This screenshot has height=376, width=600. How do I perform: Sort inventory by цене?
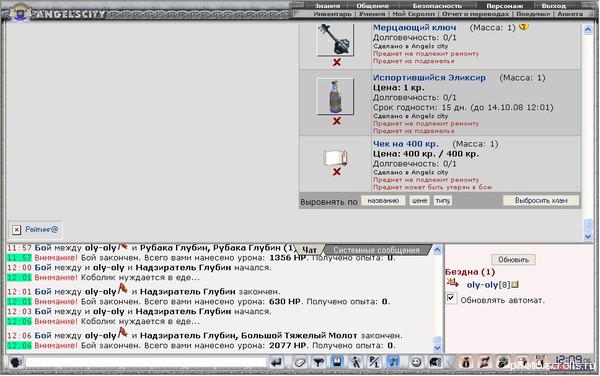[419, 200]
